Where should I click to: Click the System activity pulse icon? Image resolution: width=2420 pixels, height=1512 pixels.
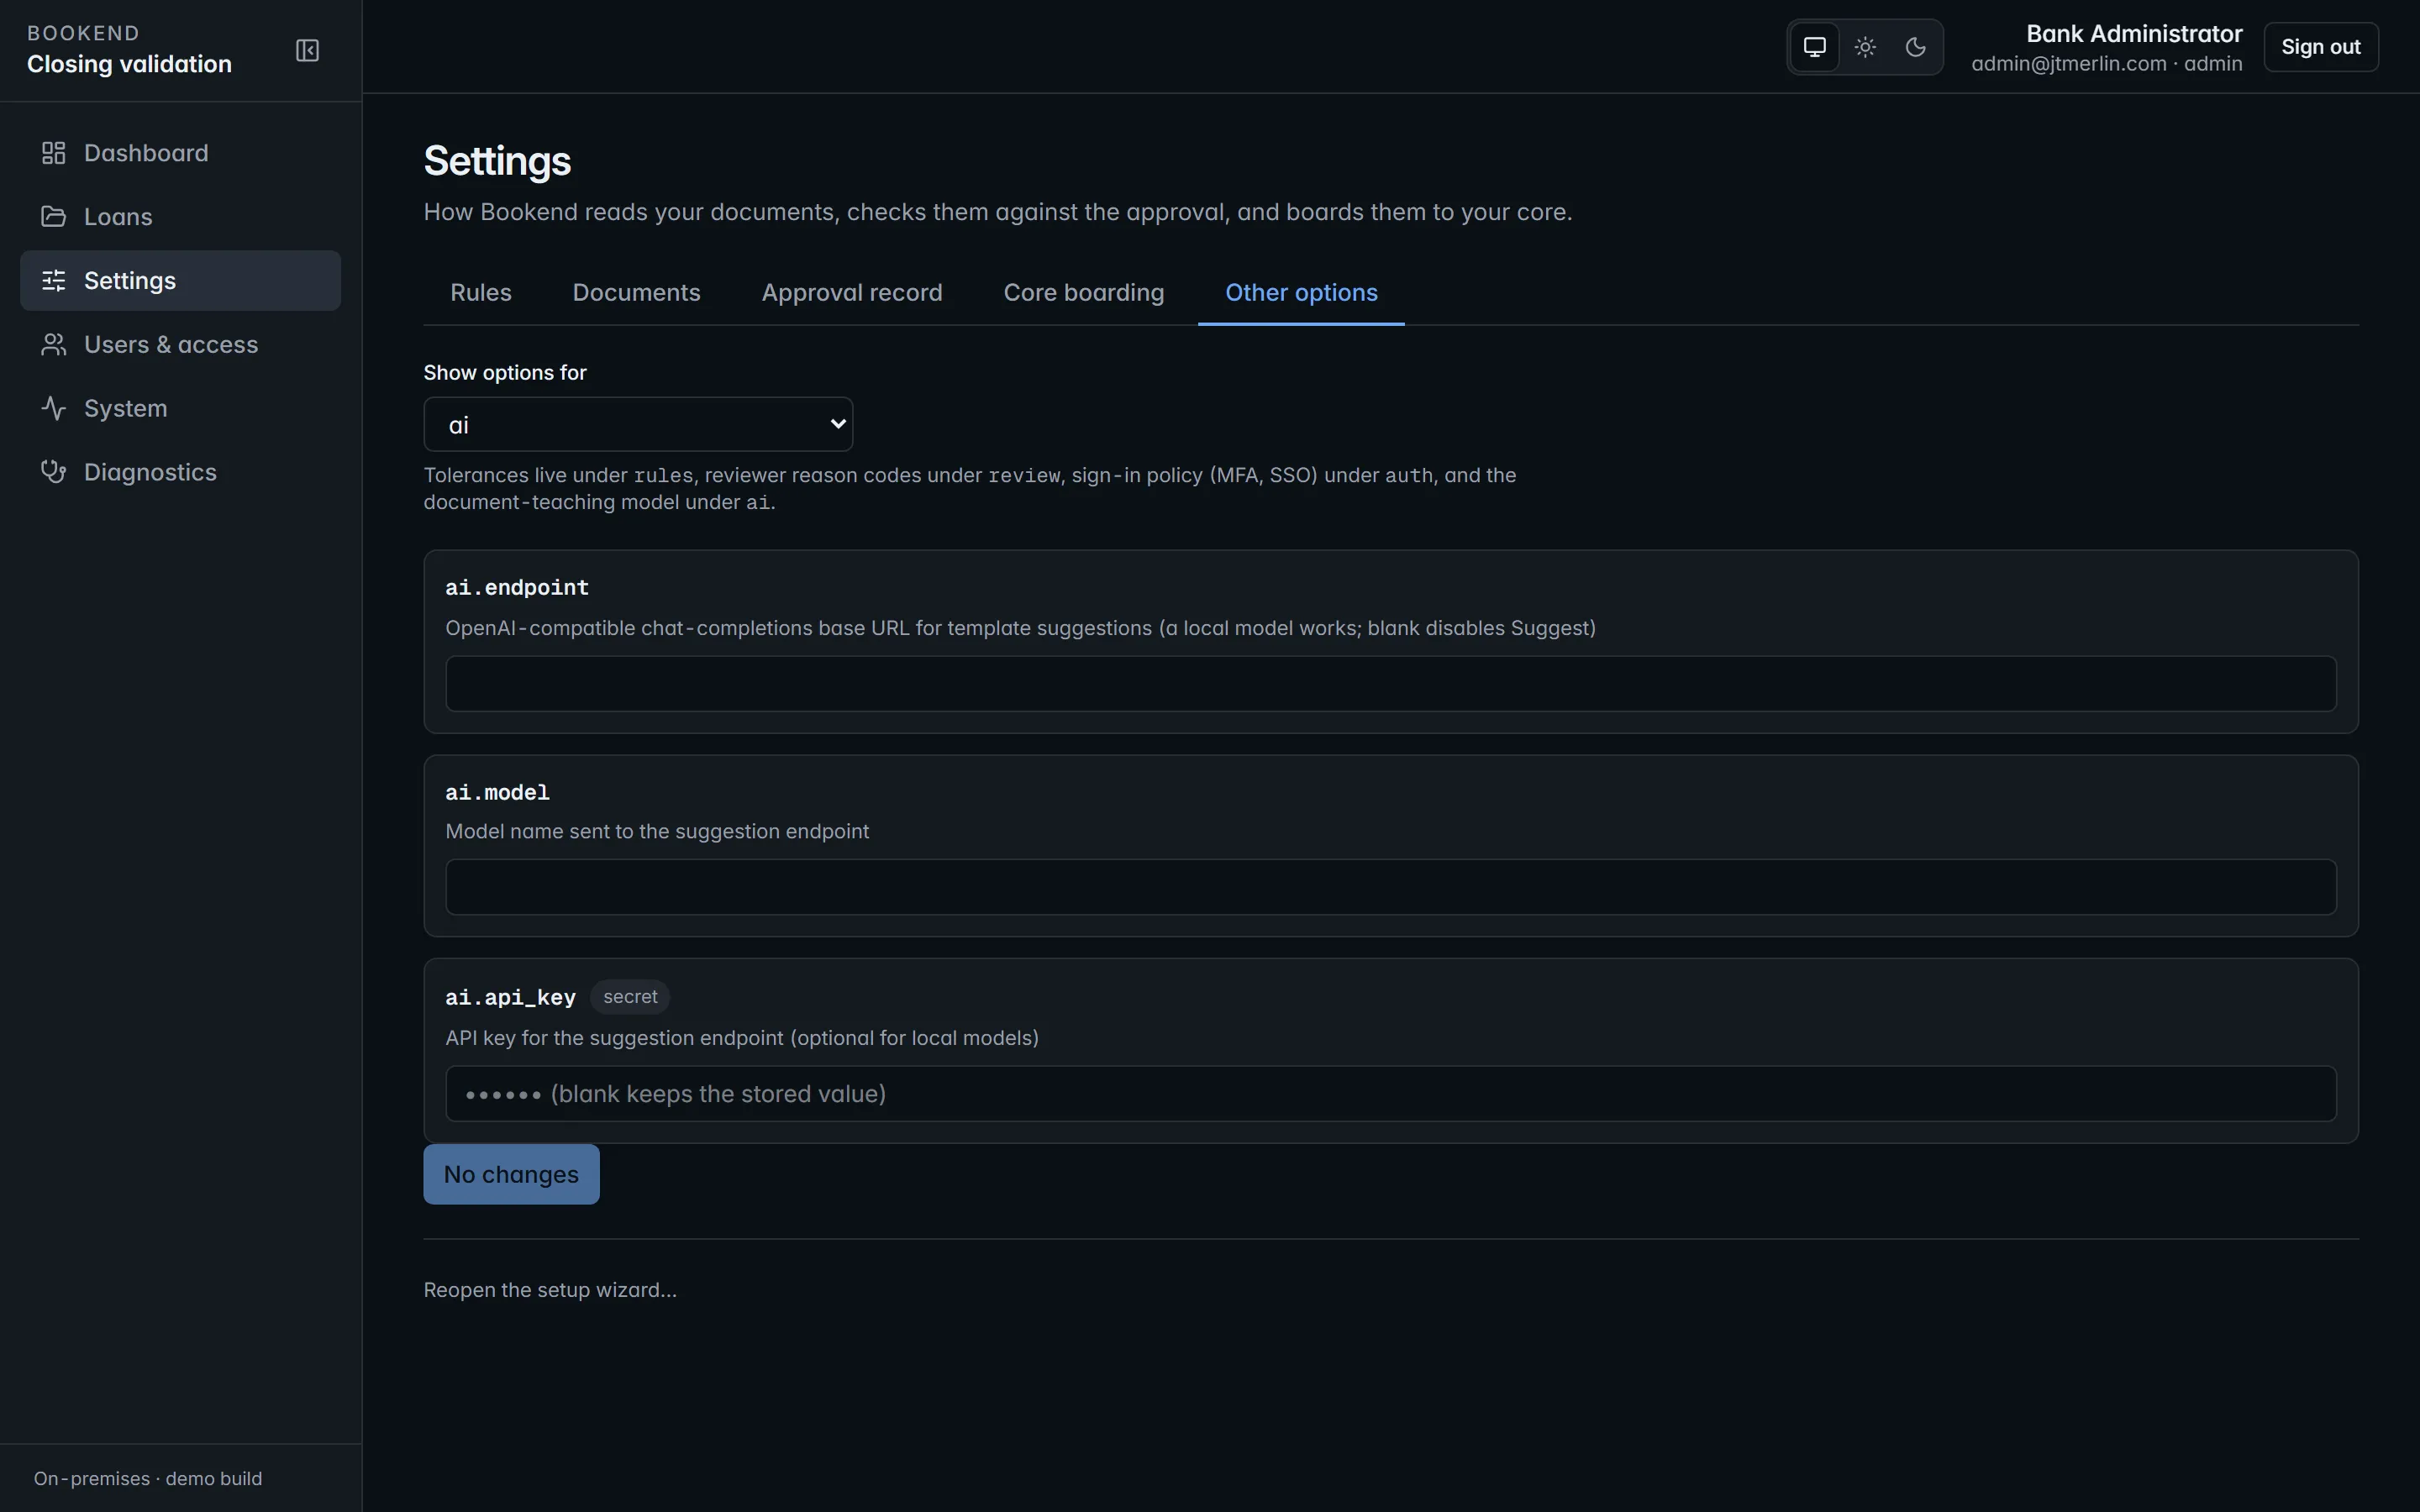(x=53, y=409)
